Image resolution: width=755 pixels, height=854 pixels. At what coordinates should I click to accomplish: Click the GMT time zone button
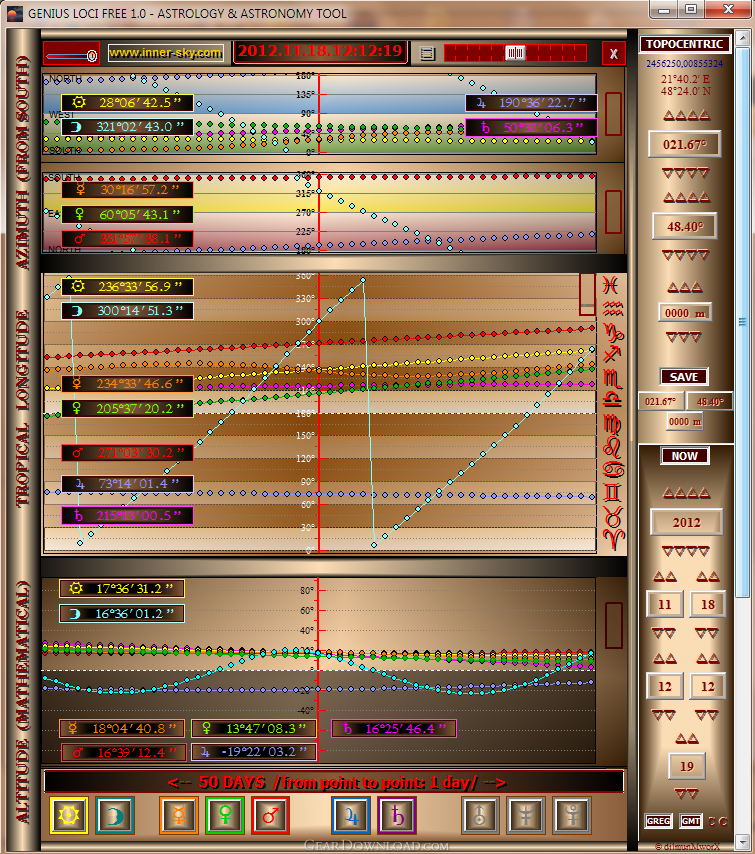691,821
